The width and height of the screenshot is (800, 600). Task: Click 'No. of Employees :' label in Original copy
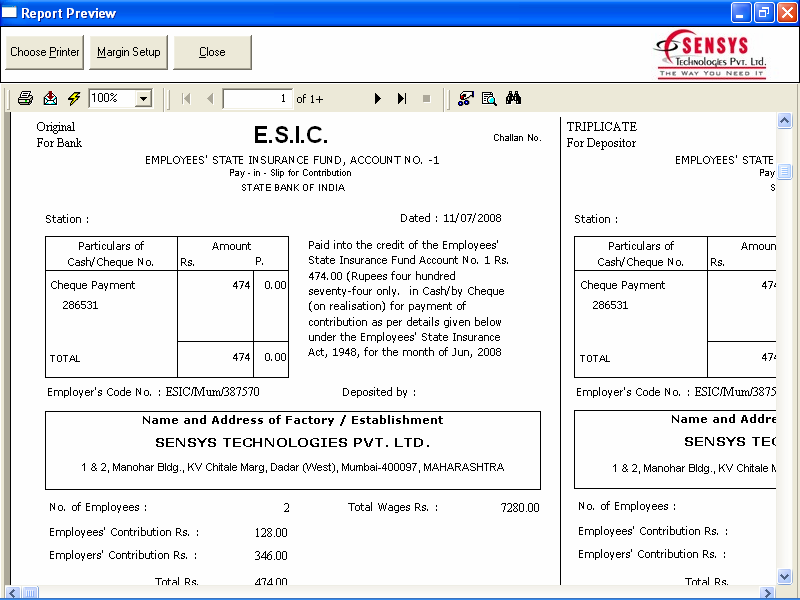[98, 507]
